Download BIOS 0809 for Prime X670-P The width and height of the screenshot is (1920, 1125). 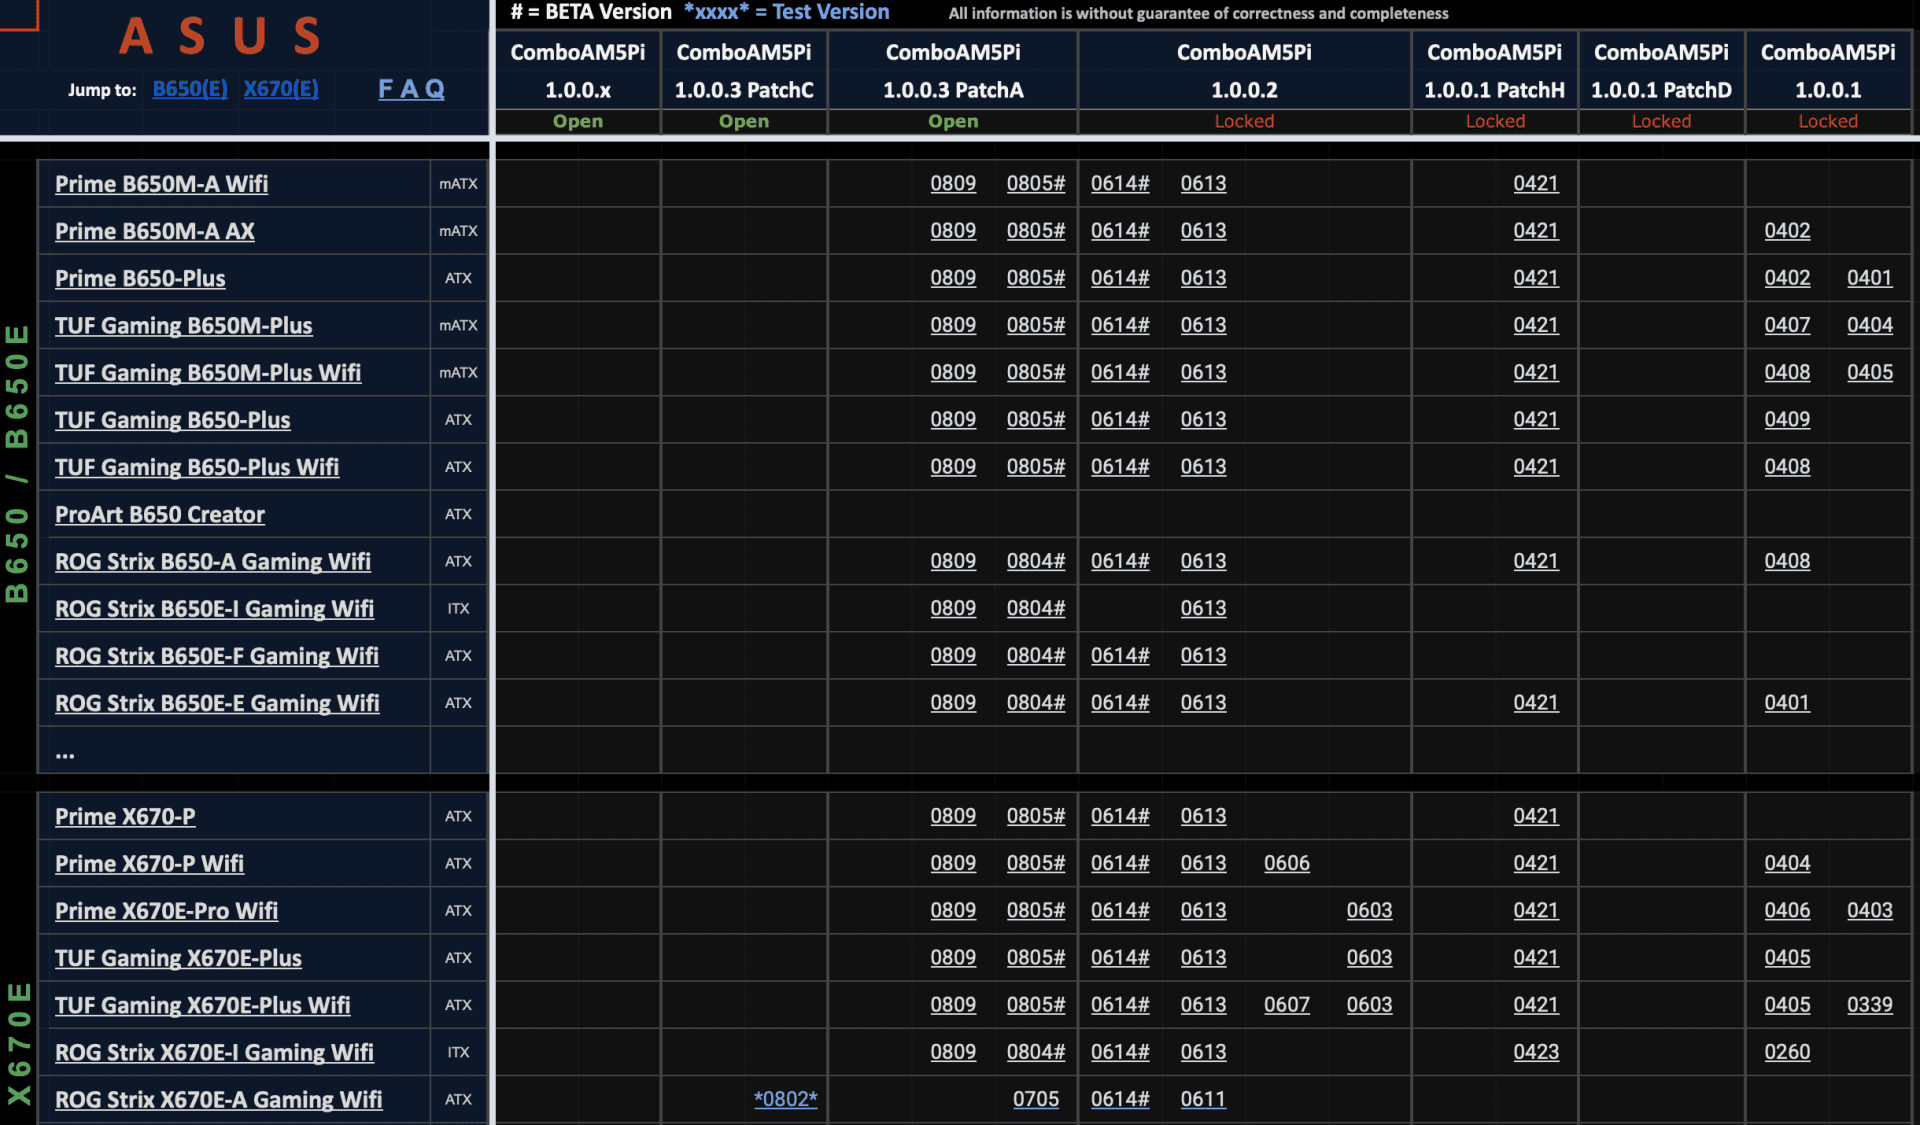953,816
